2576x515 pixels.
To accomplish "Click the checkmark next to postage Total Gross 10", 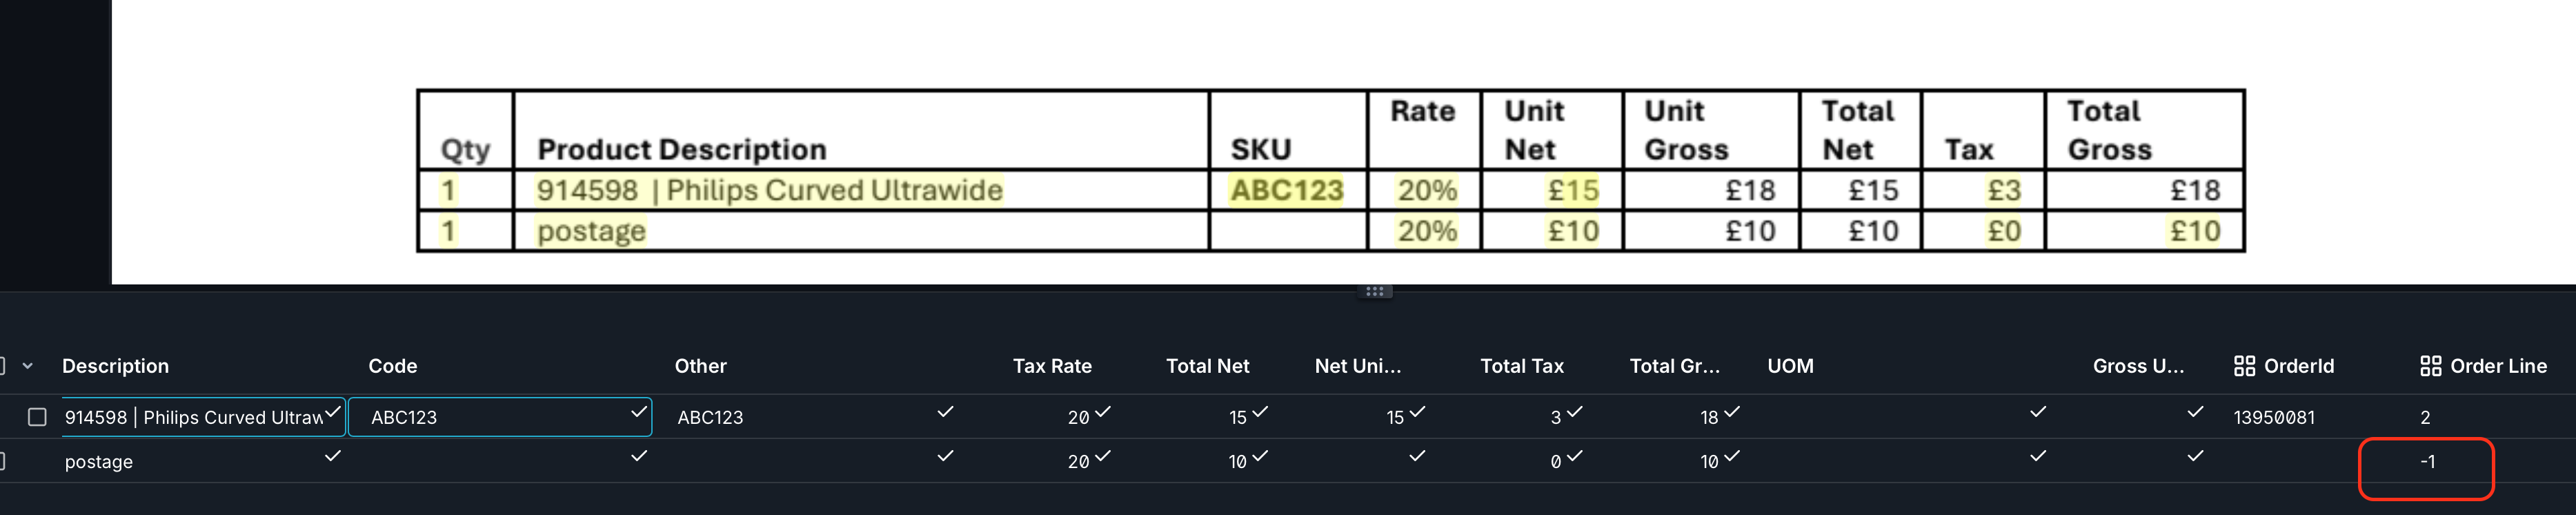I will pos(1732,456).
